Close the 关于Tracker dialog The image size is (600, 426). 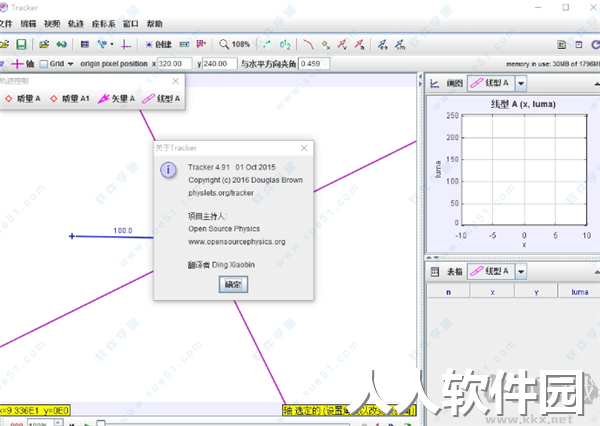(304, 148)
